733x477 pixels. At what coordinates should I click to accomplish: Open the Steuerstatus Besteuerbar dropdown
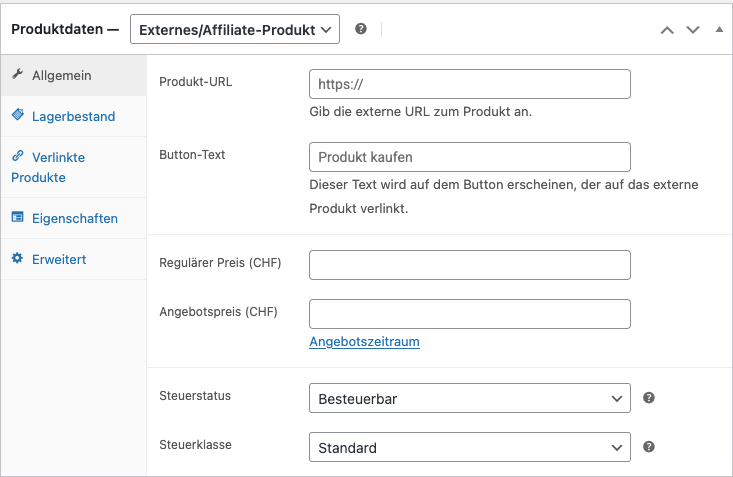(x=470, y=399)
